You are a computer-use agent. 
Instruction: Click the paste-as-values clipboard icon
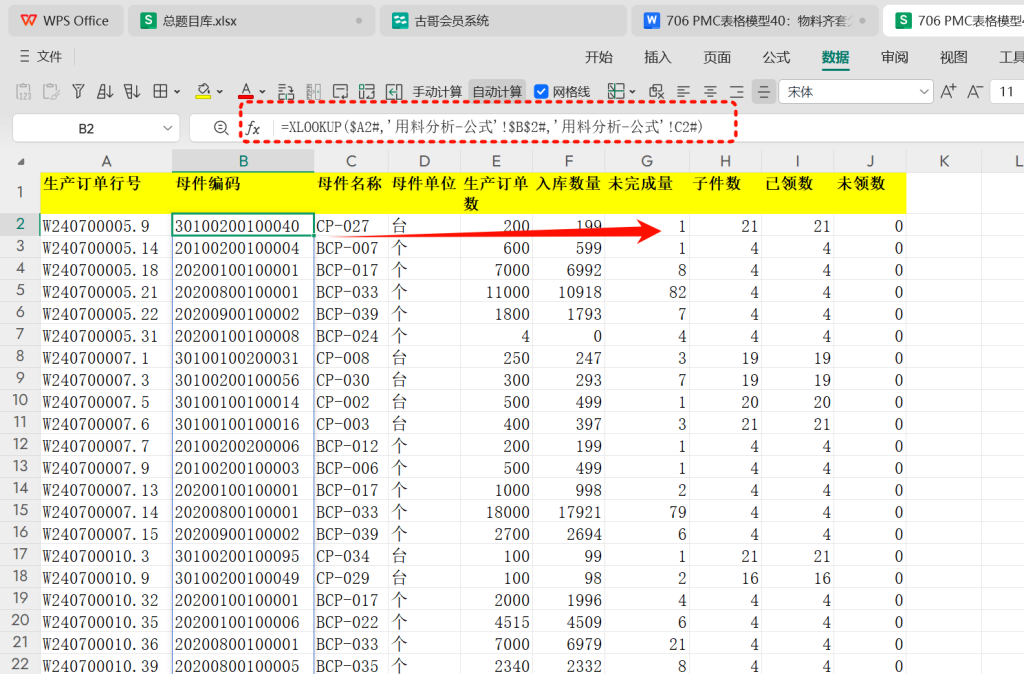point(23,91)
